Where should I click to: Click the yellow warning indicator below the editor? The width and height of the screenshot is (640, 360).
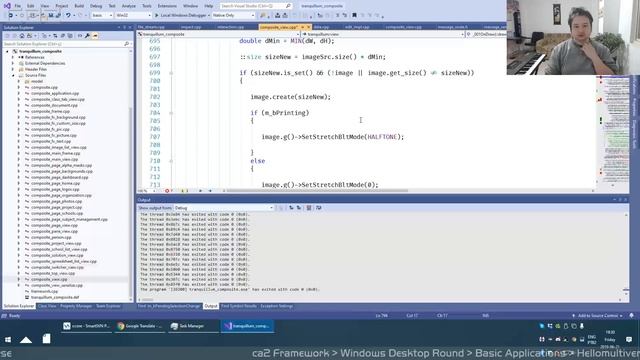pyautogui.click(x=184, y=191)
